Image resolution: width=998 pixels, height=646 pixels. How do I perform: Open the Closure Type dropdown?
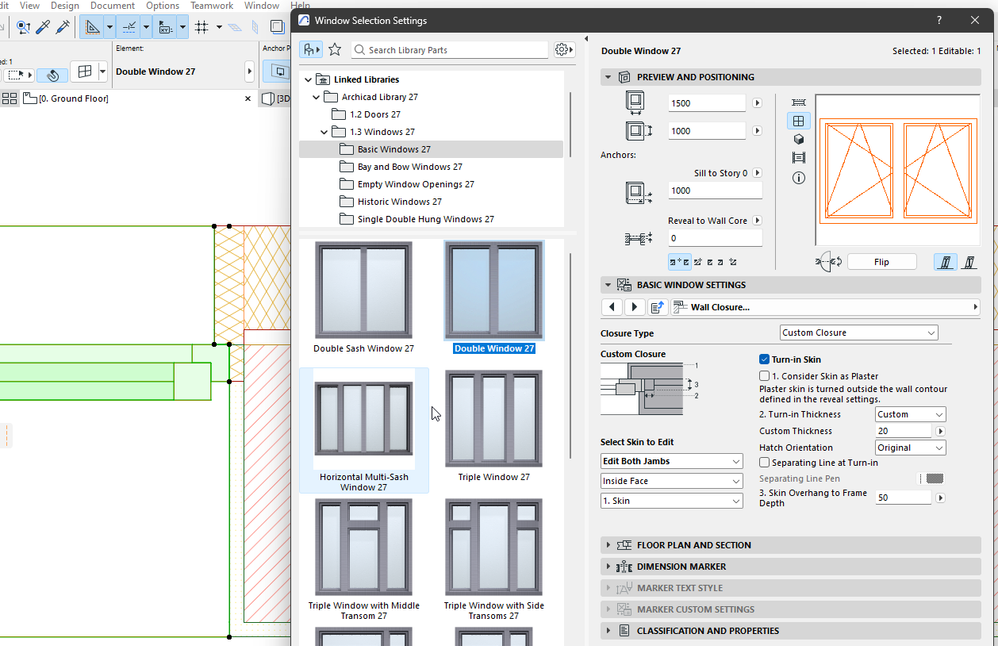[858, 333]
